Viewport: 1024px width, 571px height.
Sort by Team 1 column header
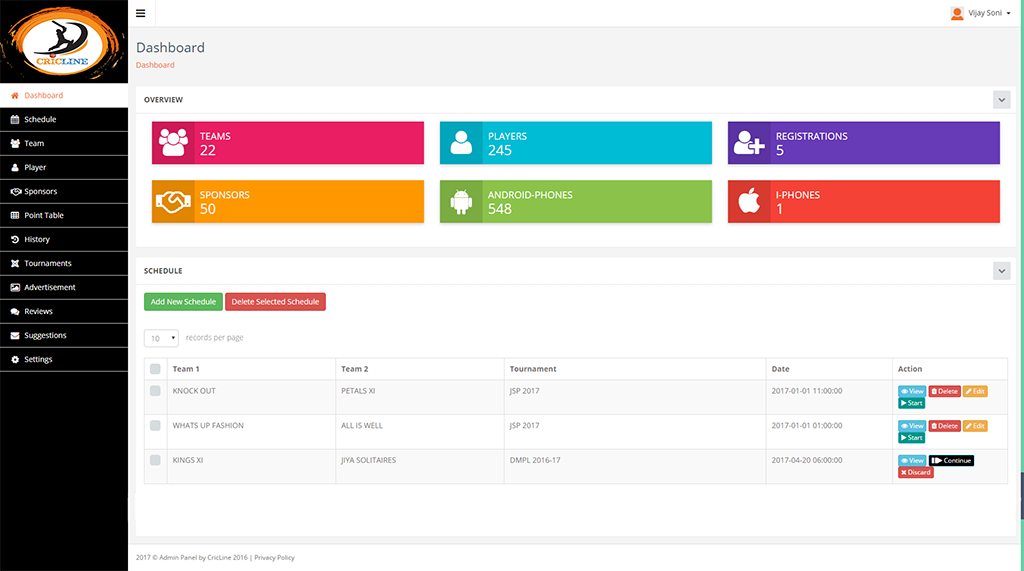pyautogui.click(x=251, y=369)
